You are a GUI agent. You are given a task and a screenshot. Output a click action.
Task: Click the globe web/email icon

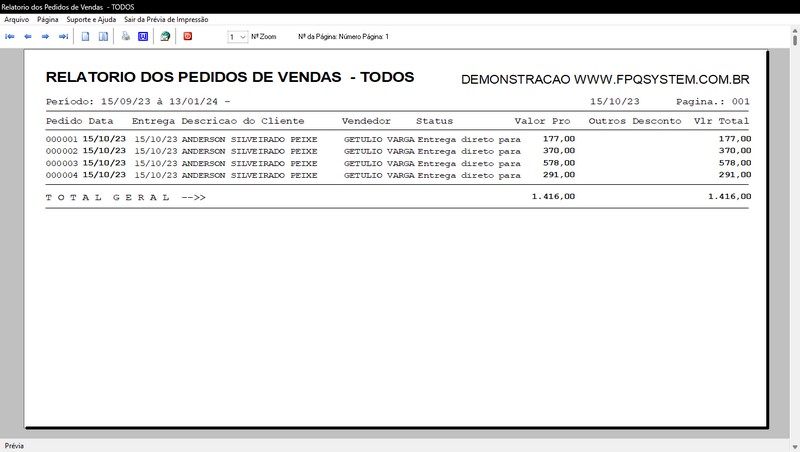(x=165, y=36)
